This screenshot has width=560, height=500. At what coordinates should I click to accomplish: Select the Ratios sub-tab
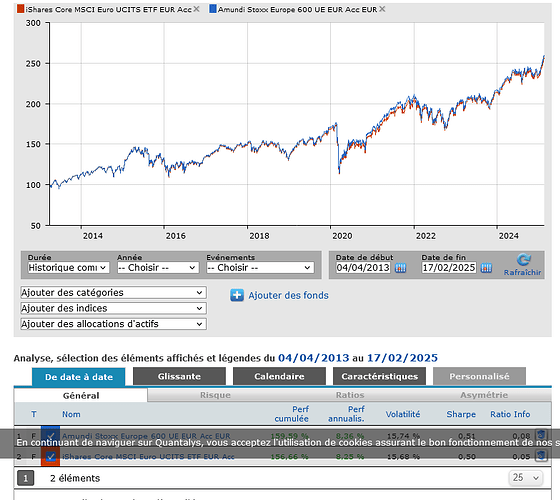[x=350, y=395]
